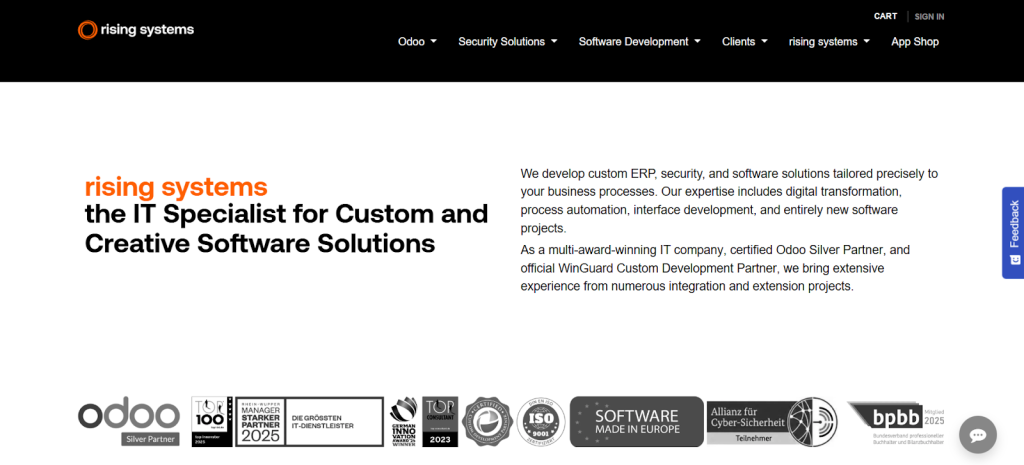Click the bpbb Mitglied 2025 logo
1024x465 pixels.
tap(895, 423)
